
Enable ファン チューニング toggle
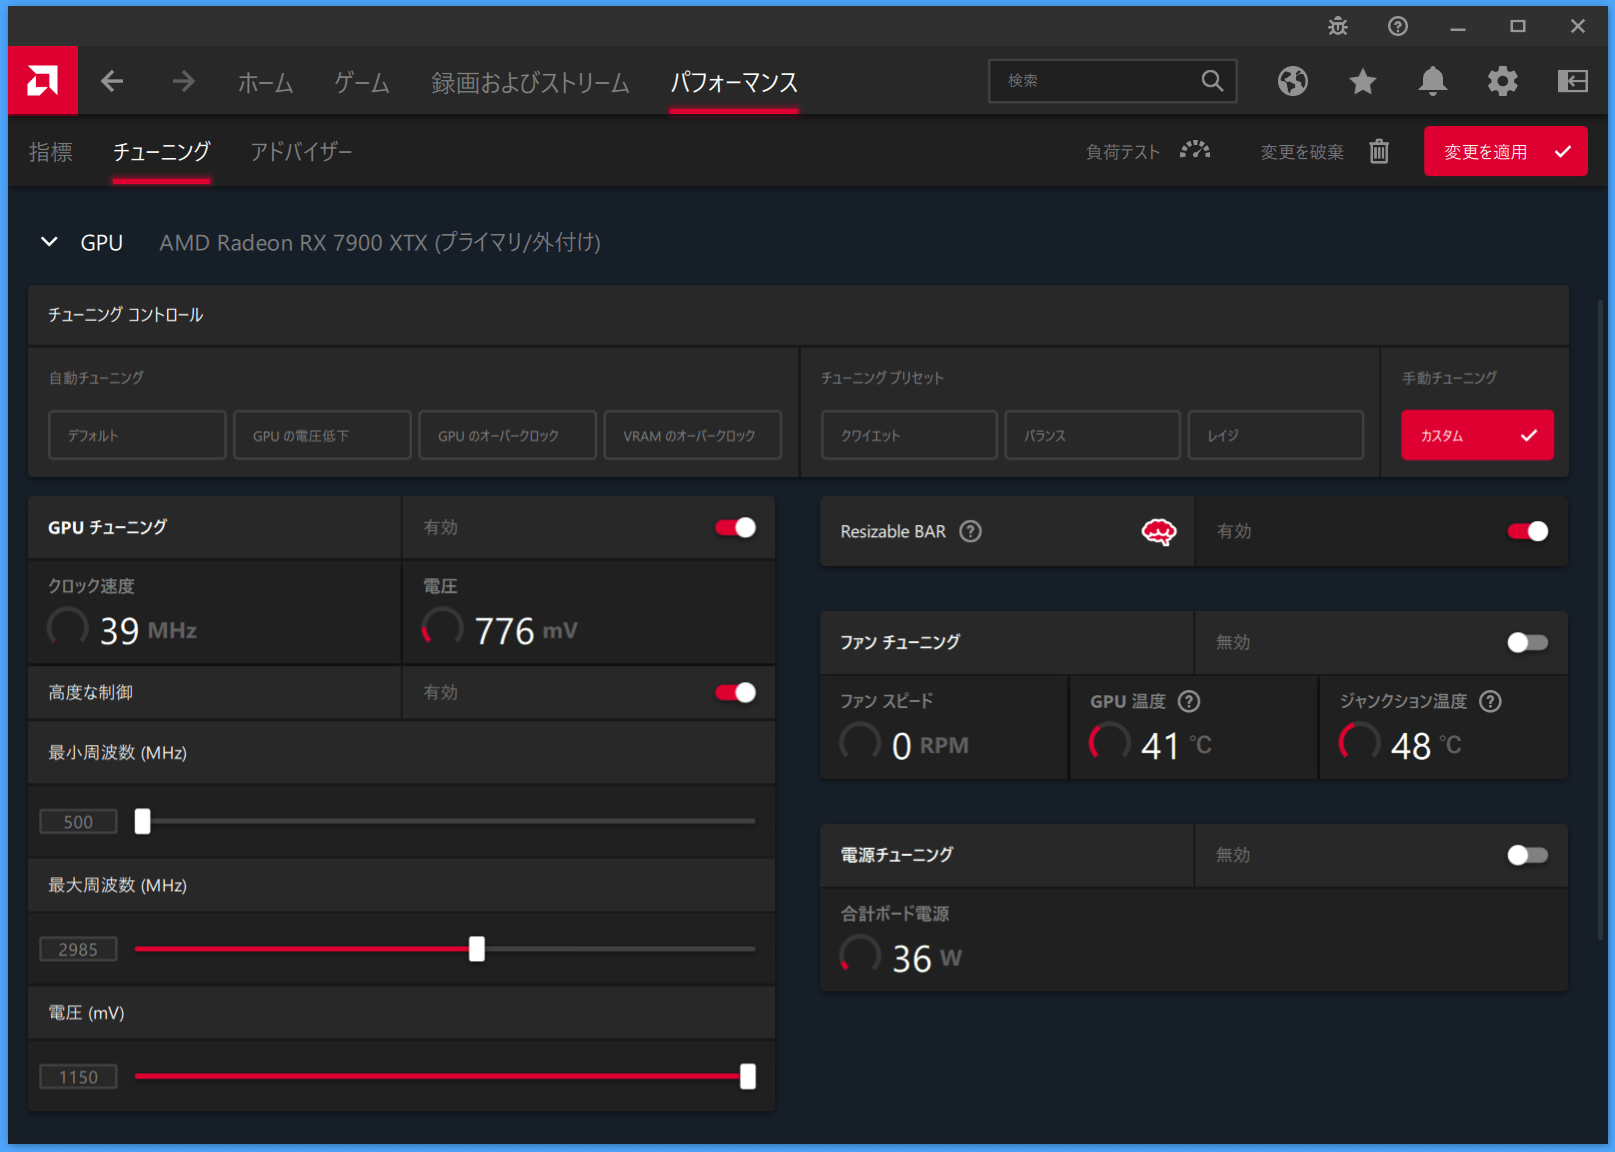pos(1528,642)
